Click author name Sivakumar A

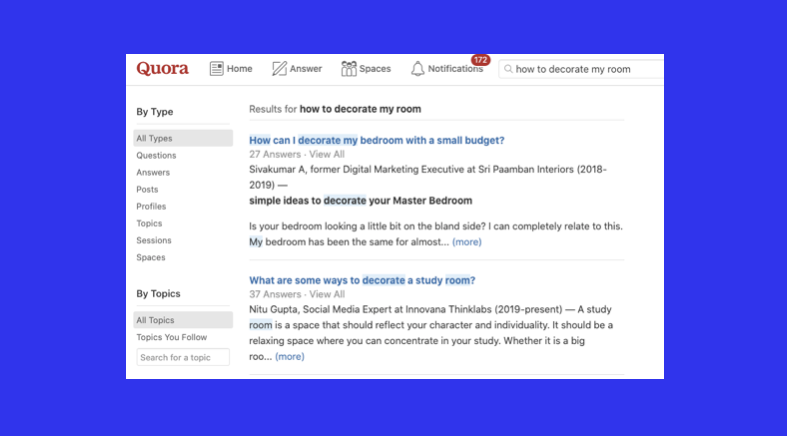pos(277,170)
